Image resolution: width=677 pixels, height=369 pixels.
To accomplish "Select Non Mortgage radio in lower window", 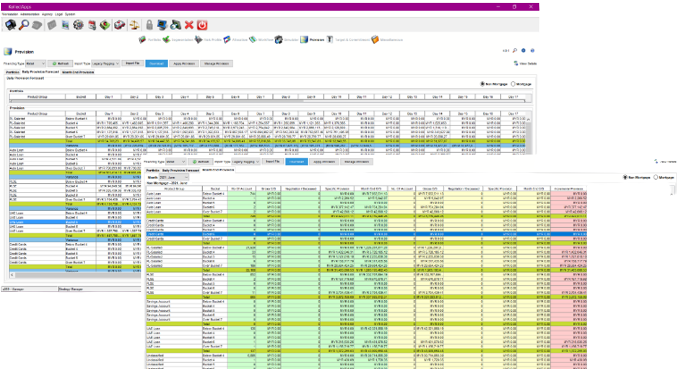I will tap(625, 177).
